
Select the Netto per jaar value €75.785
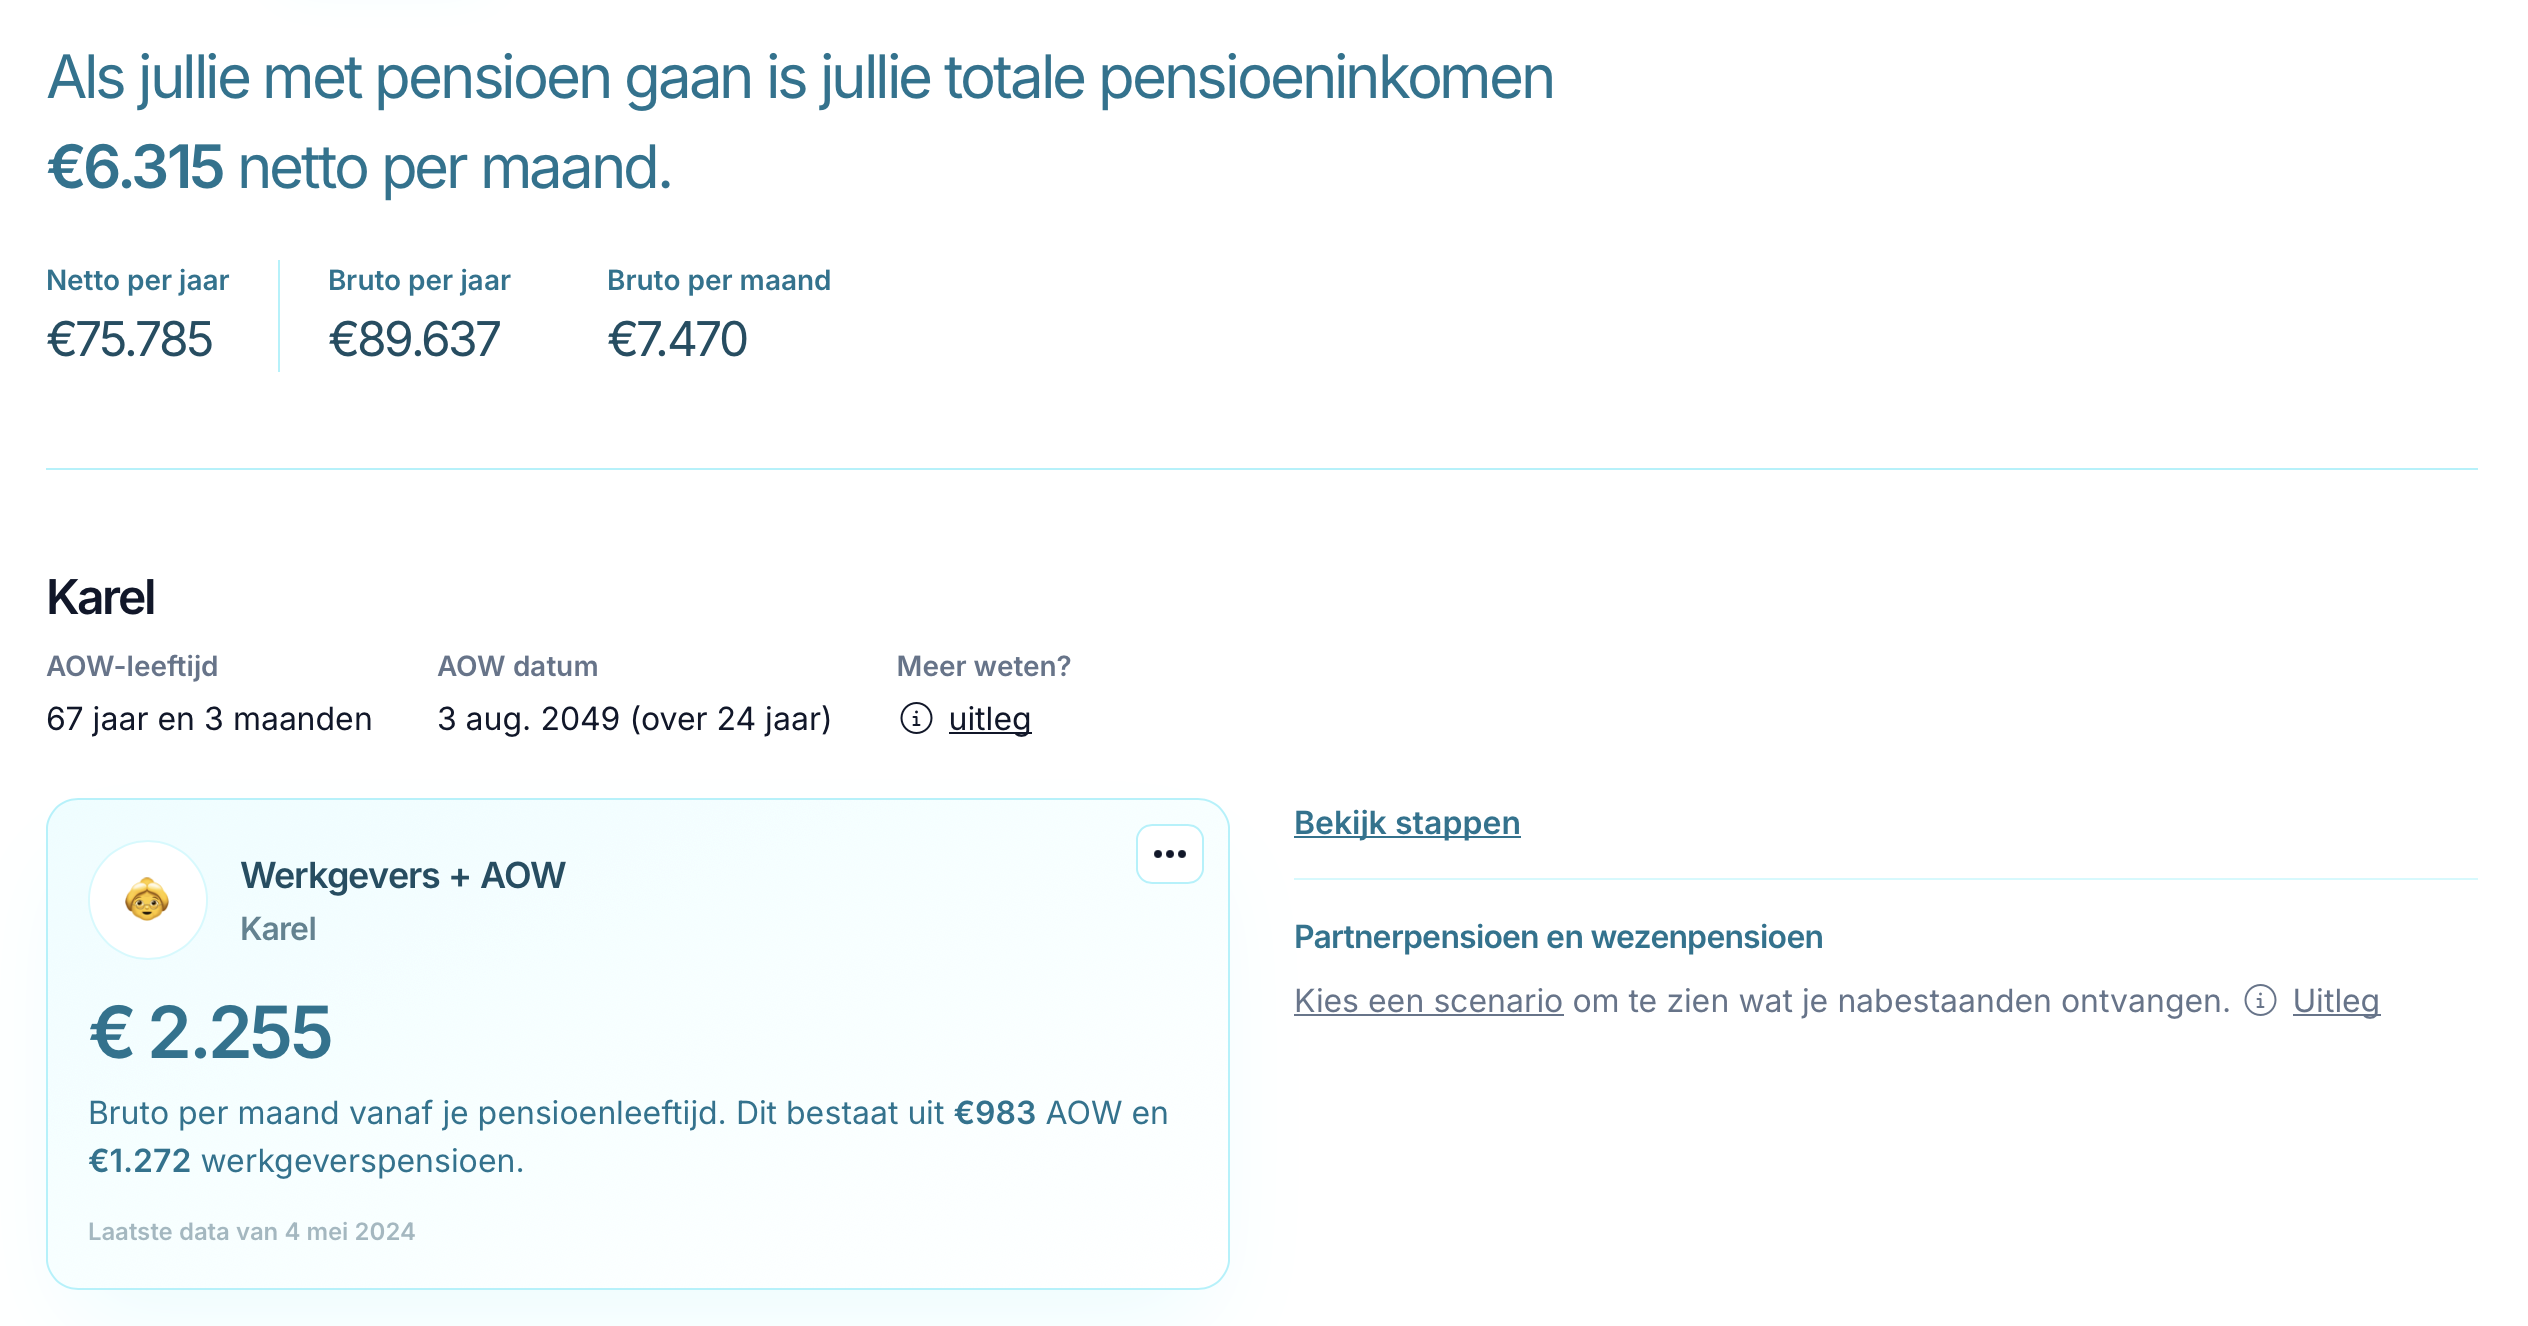[x=131, y=340]
